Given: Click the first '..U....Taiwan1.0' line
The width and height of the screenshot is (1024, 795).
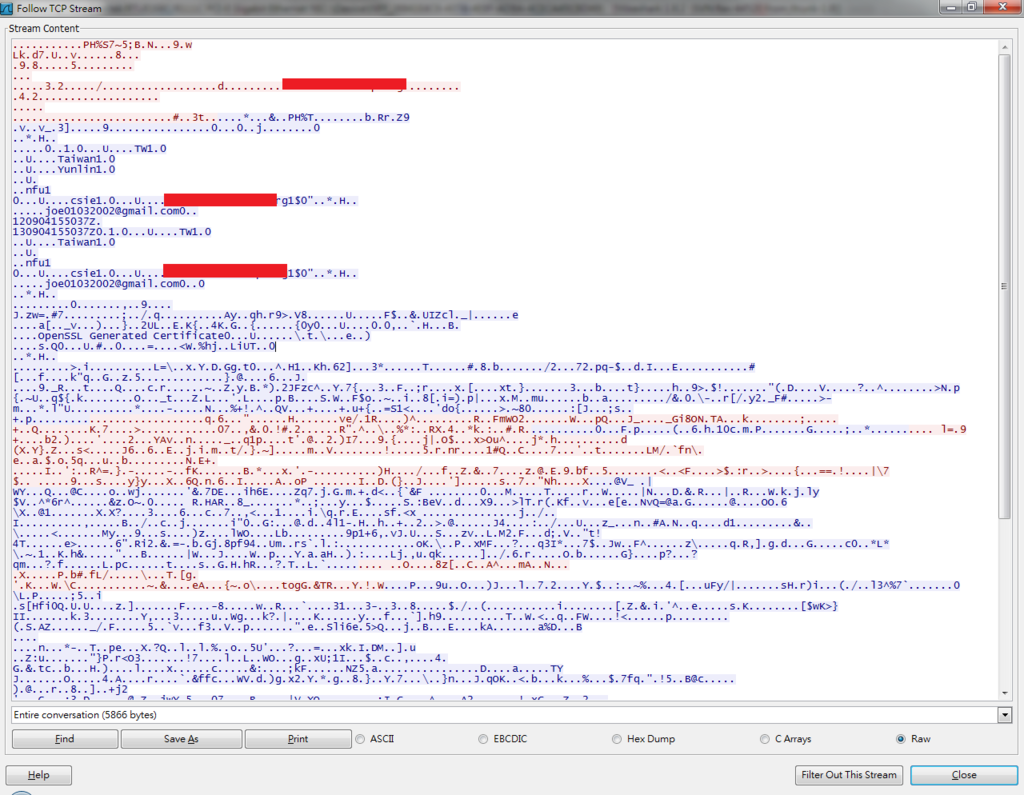Looking at the screenshot, I should 64,159.
